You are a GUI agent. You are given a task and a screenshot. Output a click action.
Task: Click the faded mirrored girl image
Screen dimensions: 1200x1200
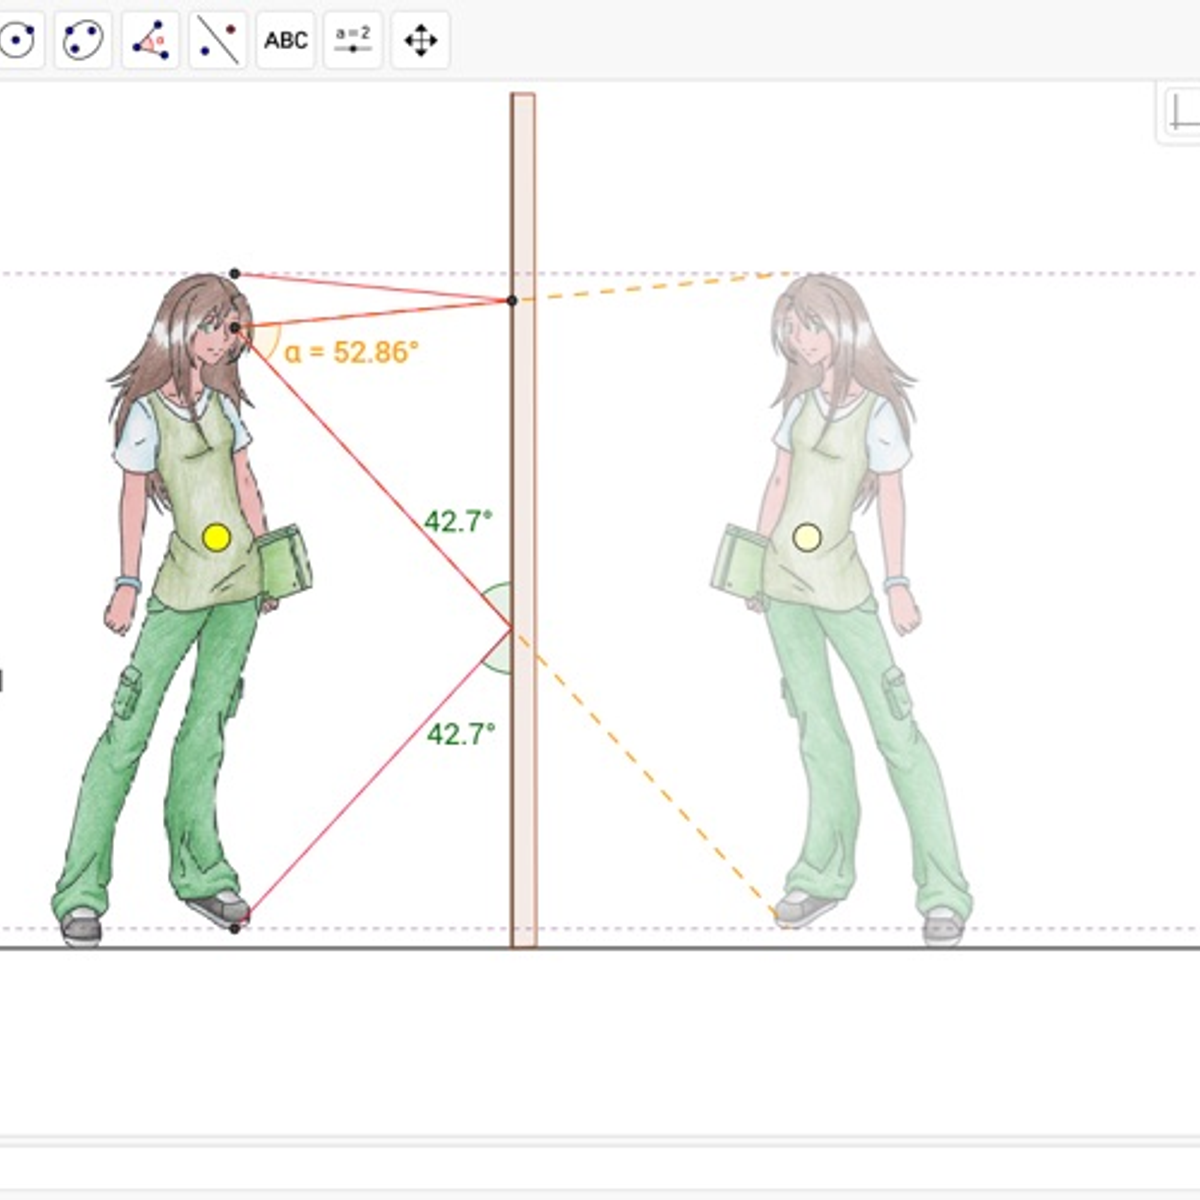click(x=840, y=608)
